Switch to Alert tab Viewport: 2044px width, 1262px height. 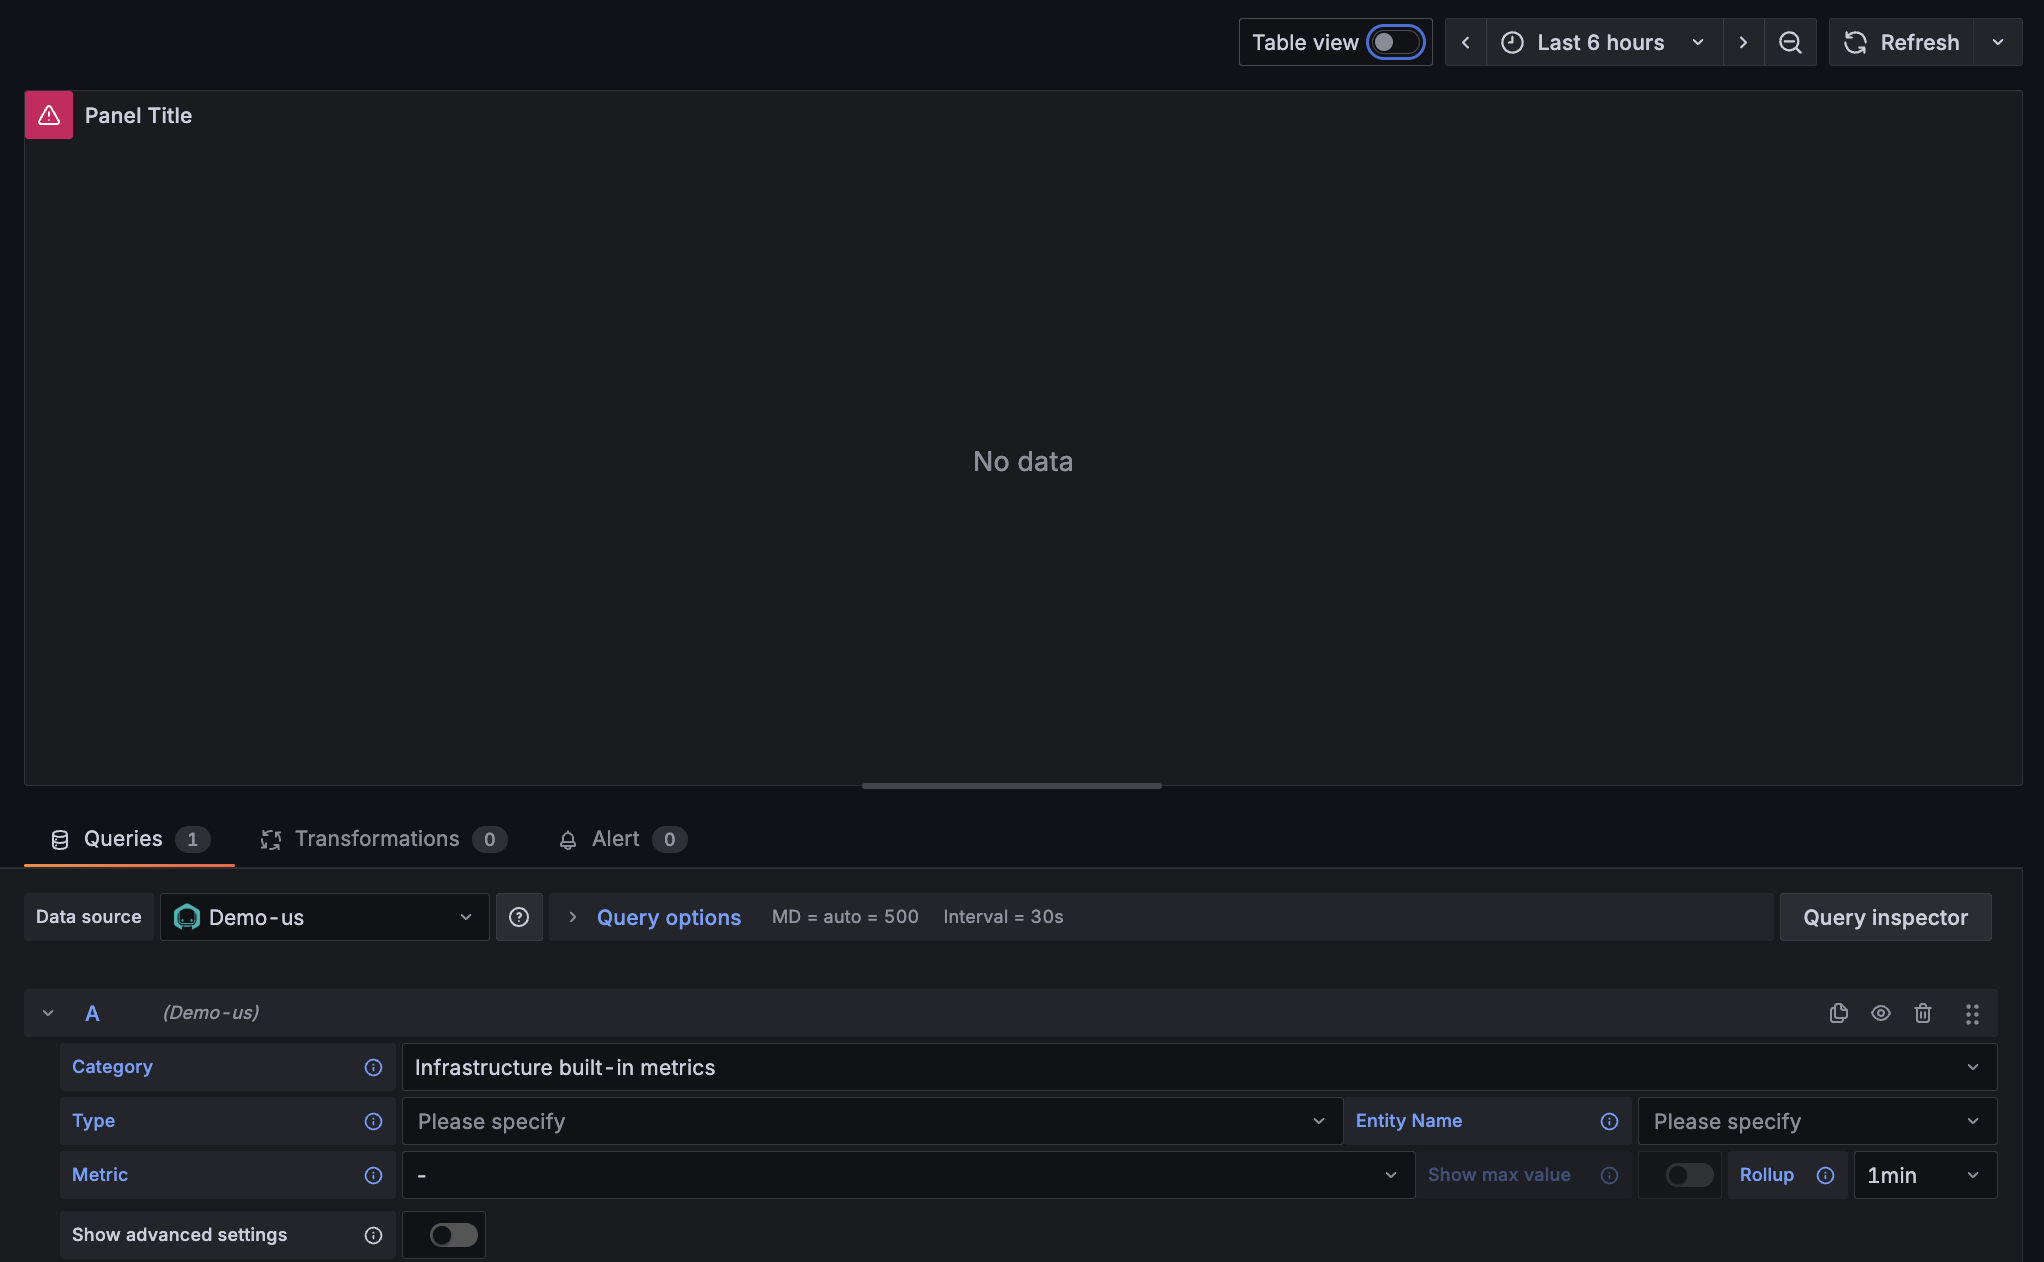click(x=622, y=839)
